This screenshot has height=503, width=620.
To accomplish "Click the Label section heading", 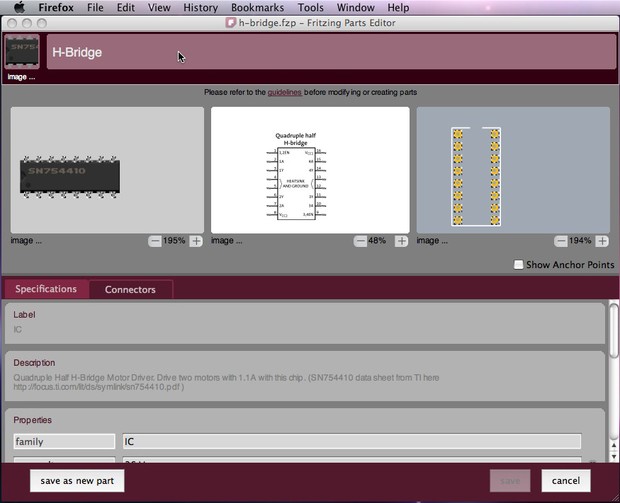I will coord(25,315).
